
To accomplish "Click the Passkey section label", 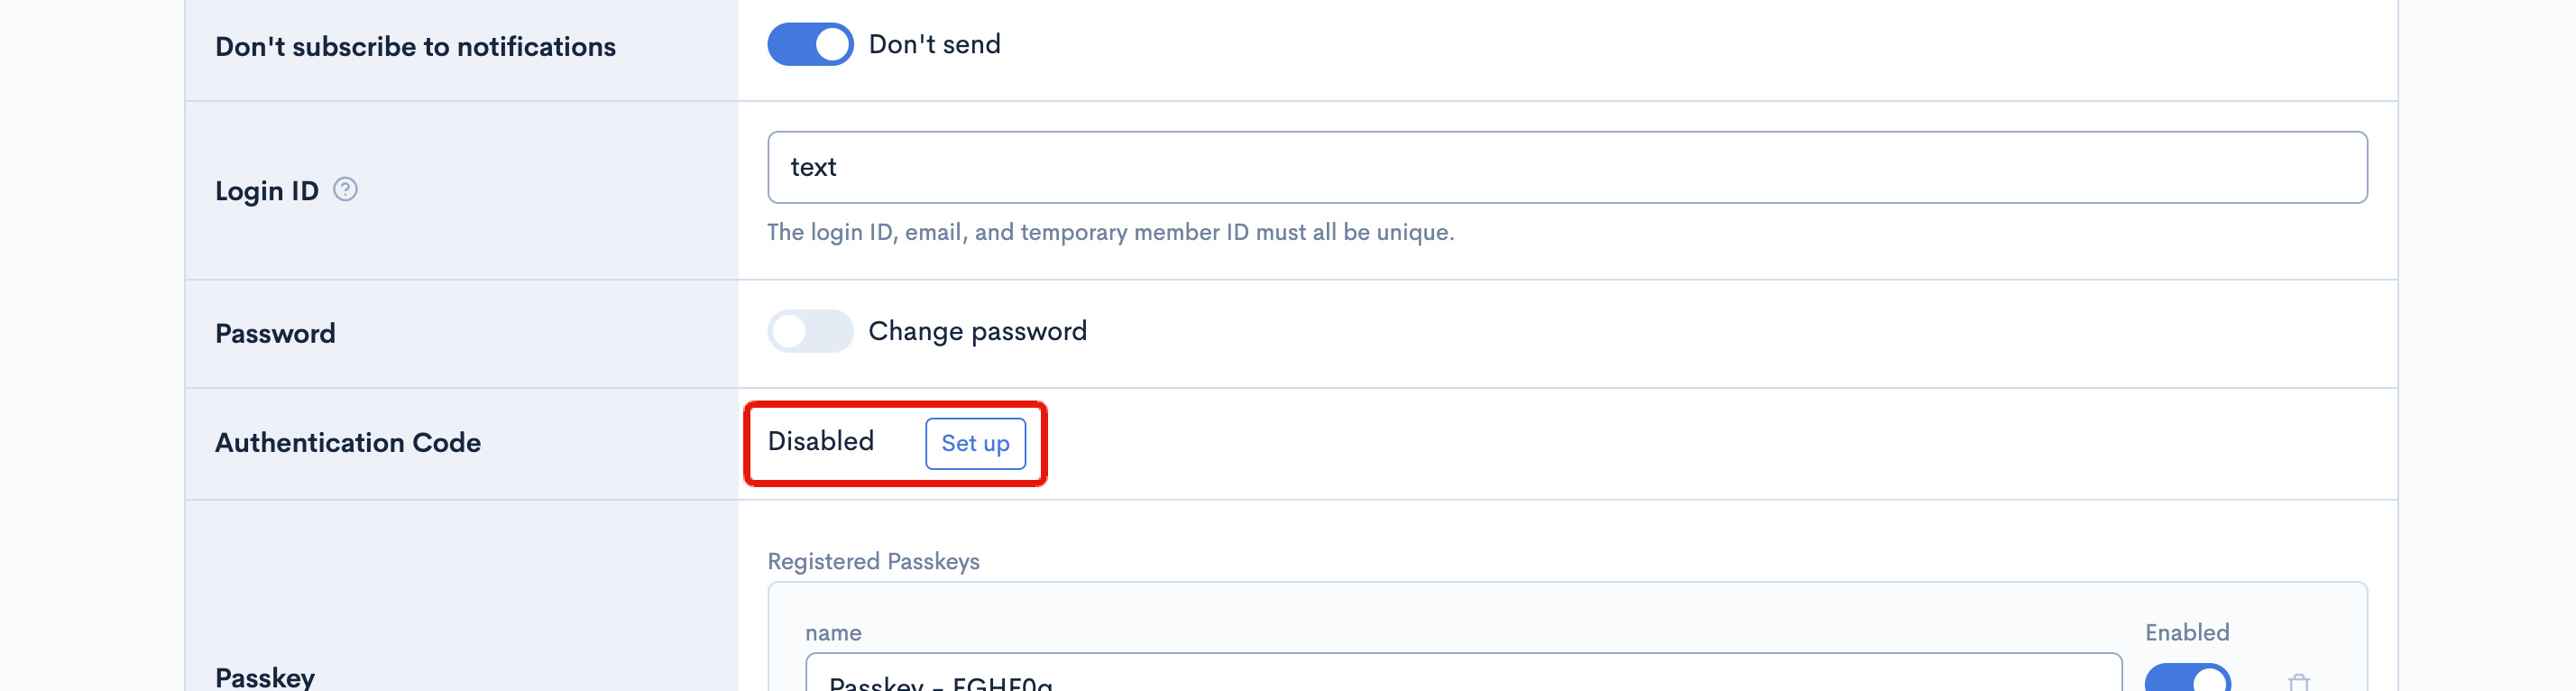I will coord(264,677).
